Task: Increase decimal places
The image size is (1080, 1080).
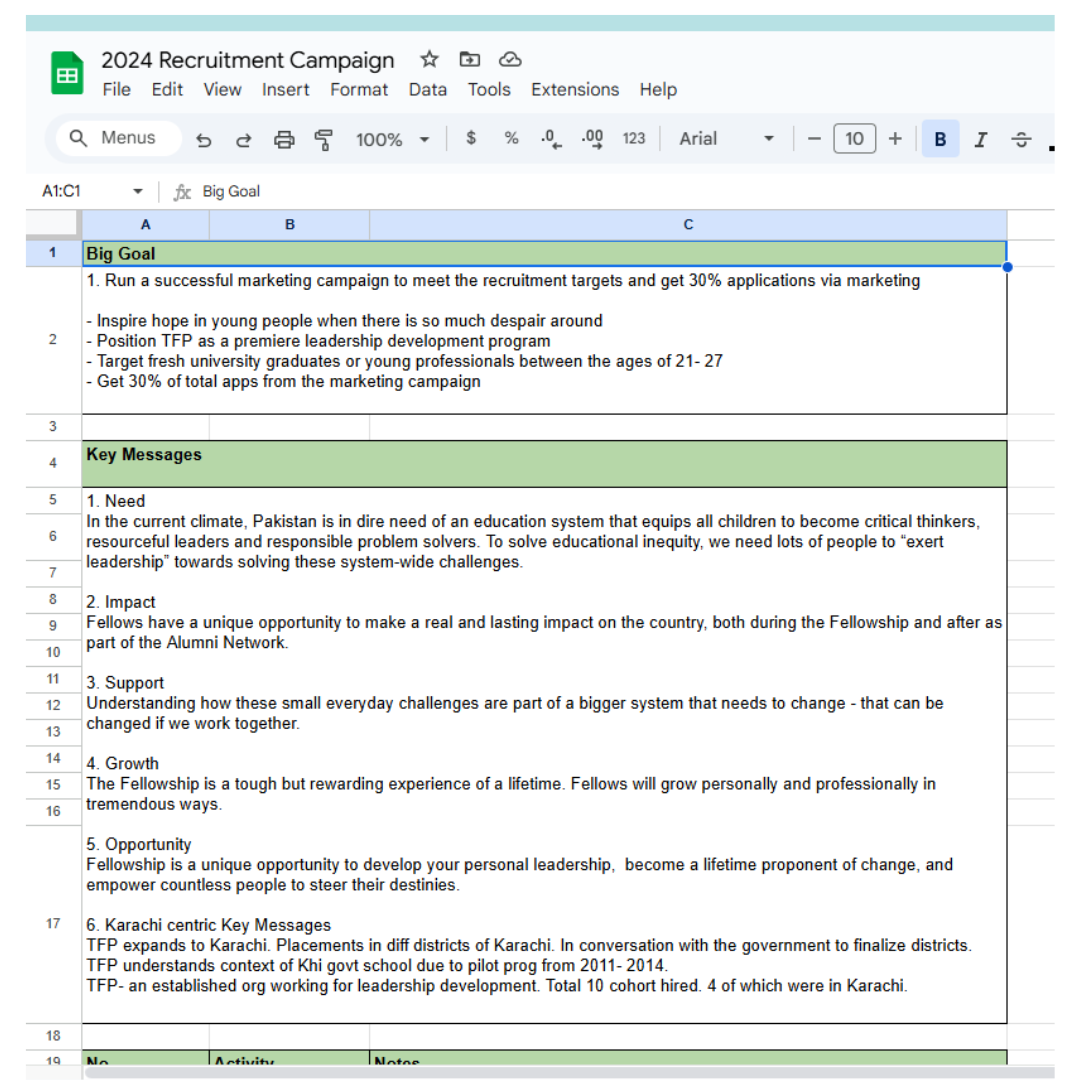Action: [592, 139]
